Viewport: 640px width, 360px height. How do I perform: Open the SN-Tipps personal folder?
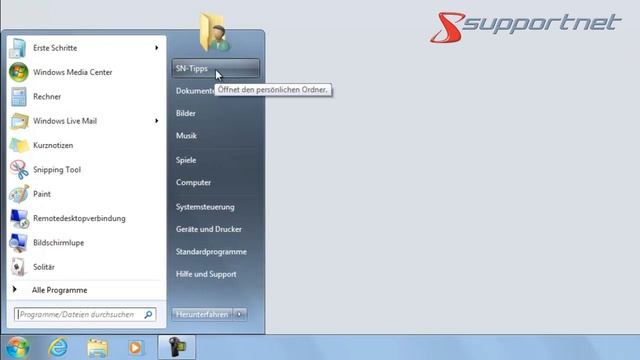(216, 68)
